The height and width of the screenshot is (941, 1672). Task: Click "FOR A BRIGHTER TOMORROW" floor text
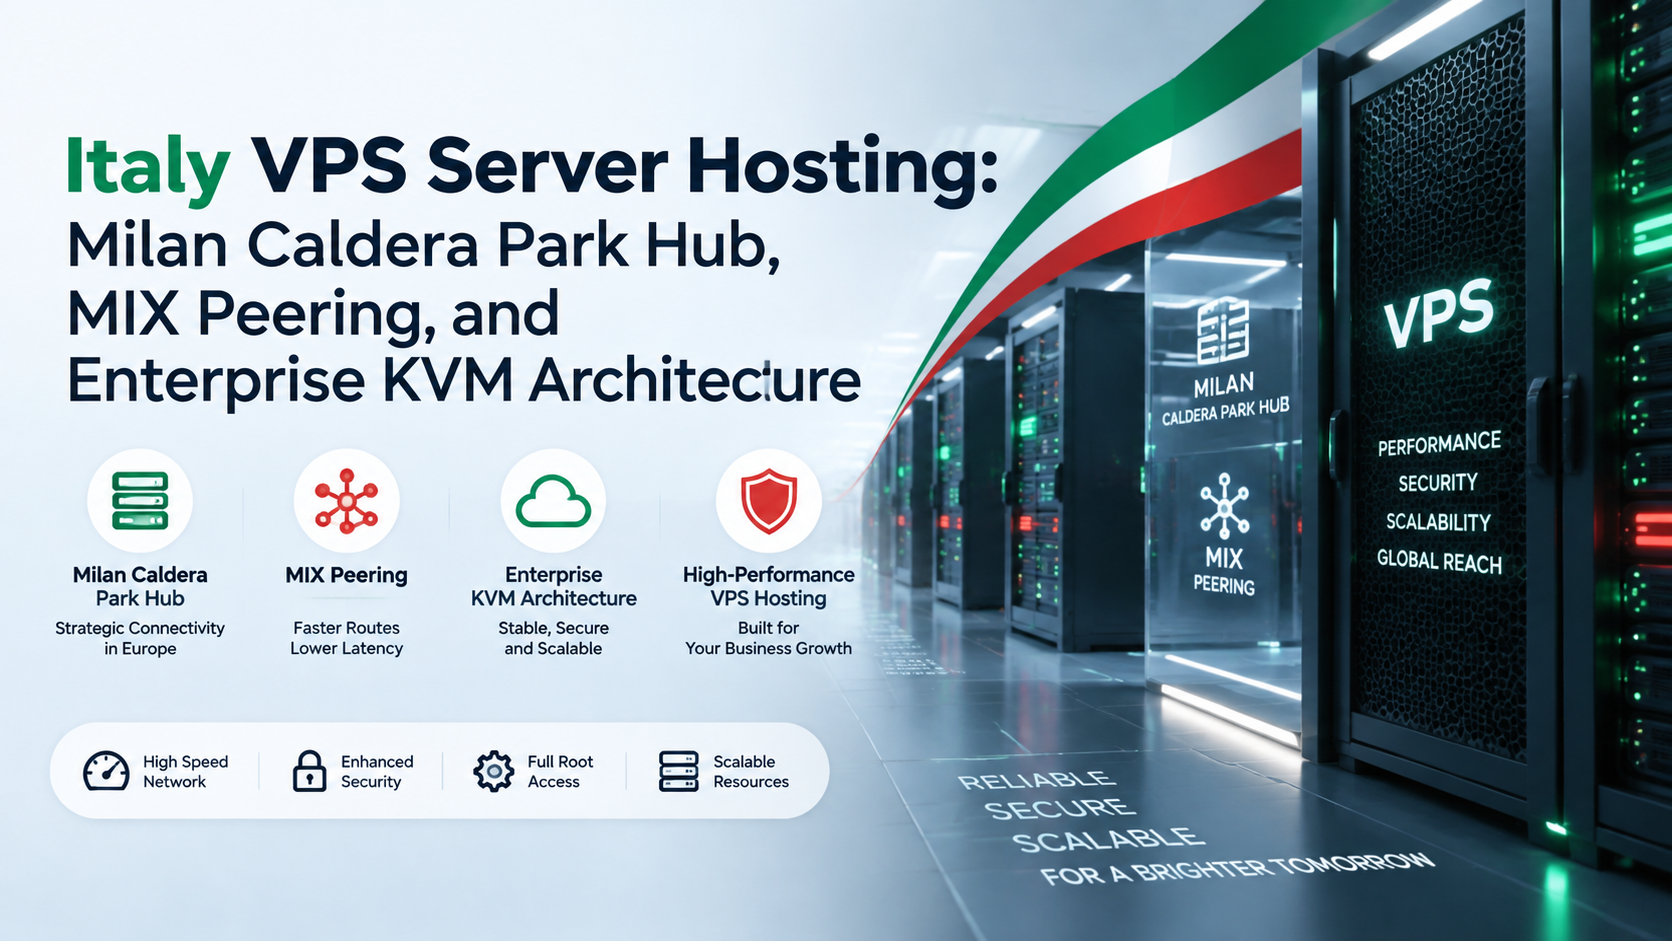click(1237, 869)
